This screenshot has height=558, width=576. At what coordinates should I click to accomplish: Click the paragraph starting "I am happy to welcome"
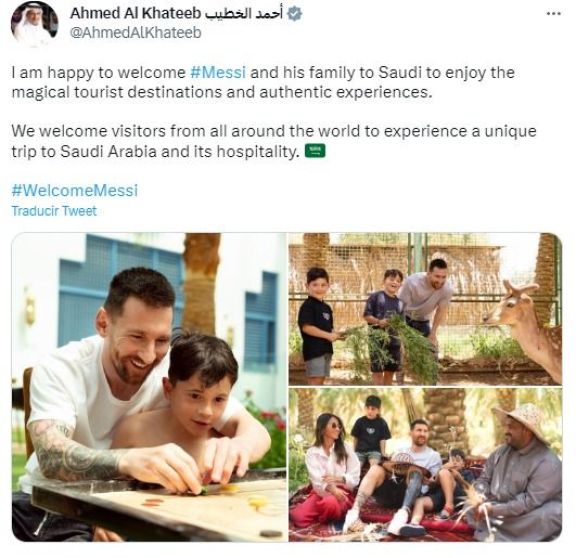pyautogui.click(x=263, y=82)
